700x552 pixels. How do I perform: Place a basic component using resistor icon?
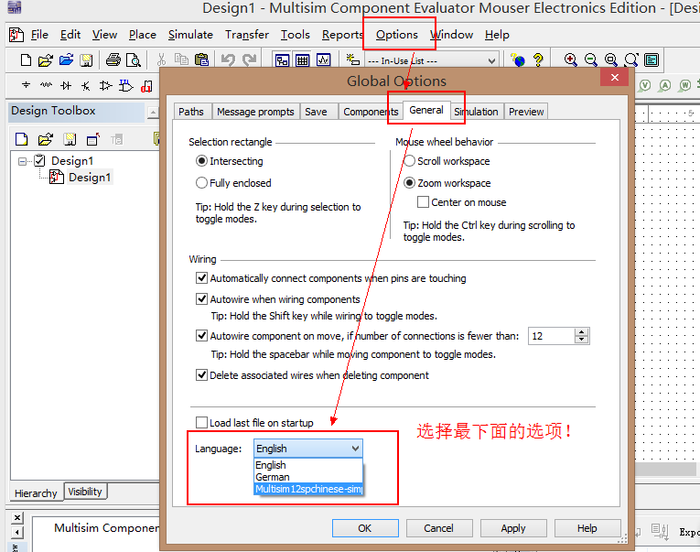[46, 85]
